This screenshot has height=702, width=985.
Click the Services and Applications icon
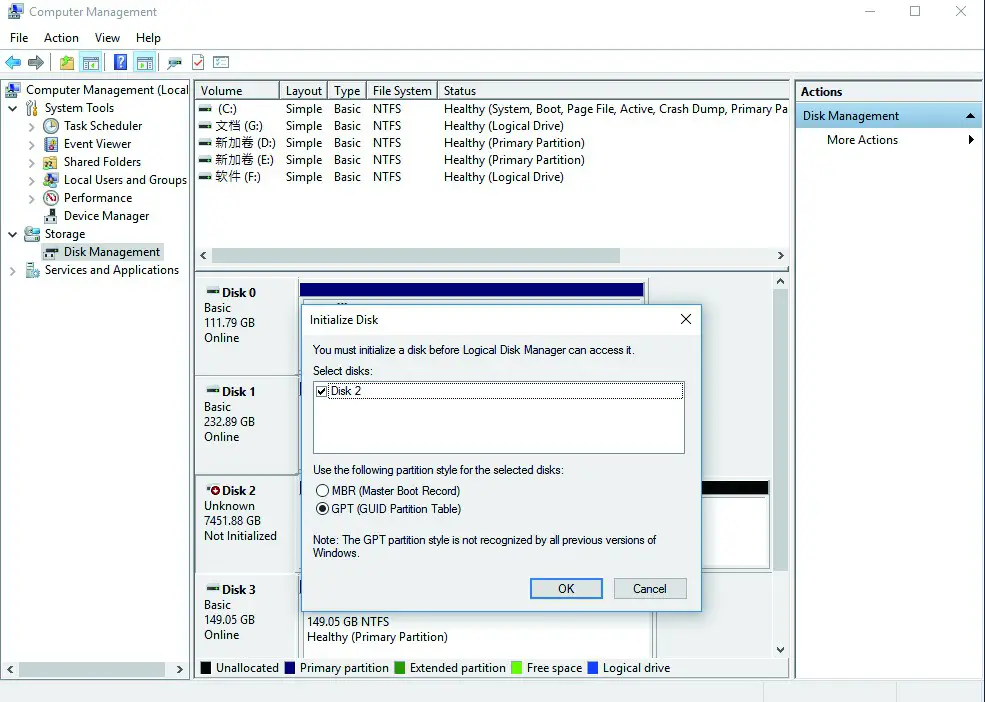pyautogui.click(x=32, y=270)
